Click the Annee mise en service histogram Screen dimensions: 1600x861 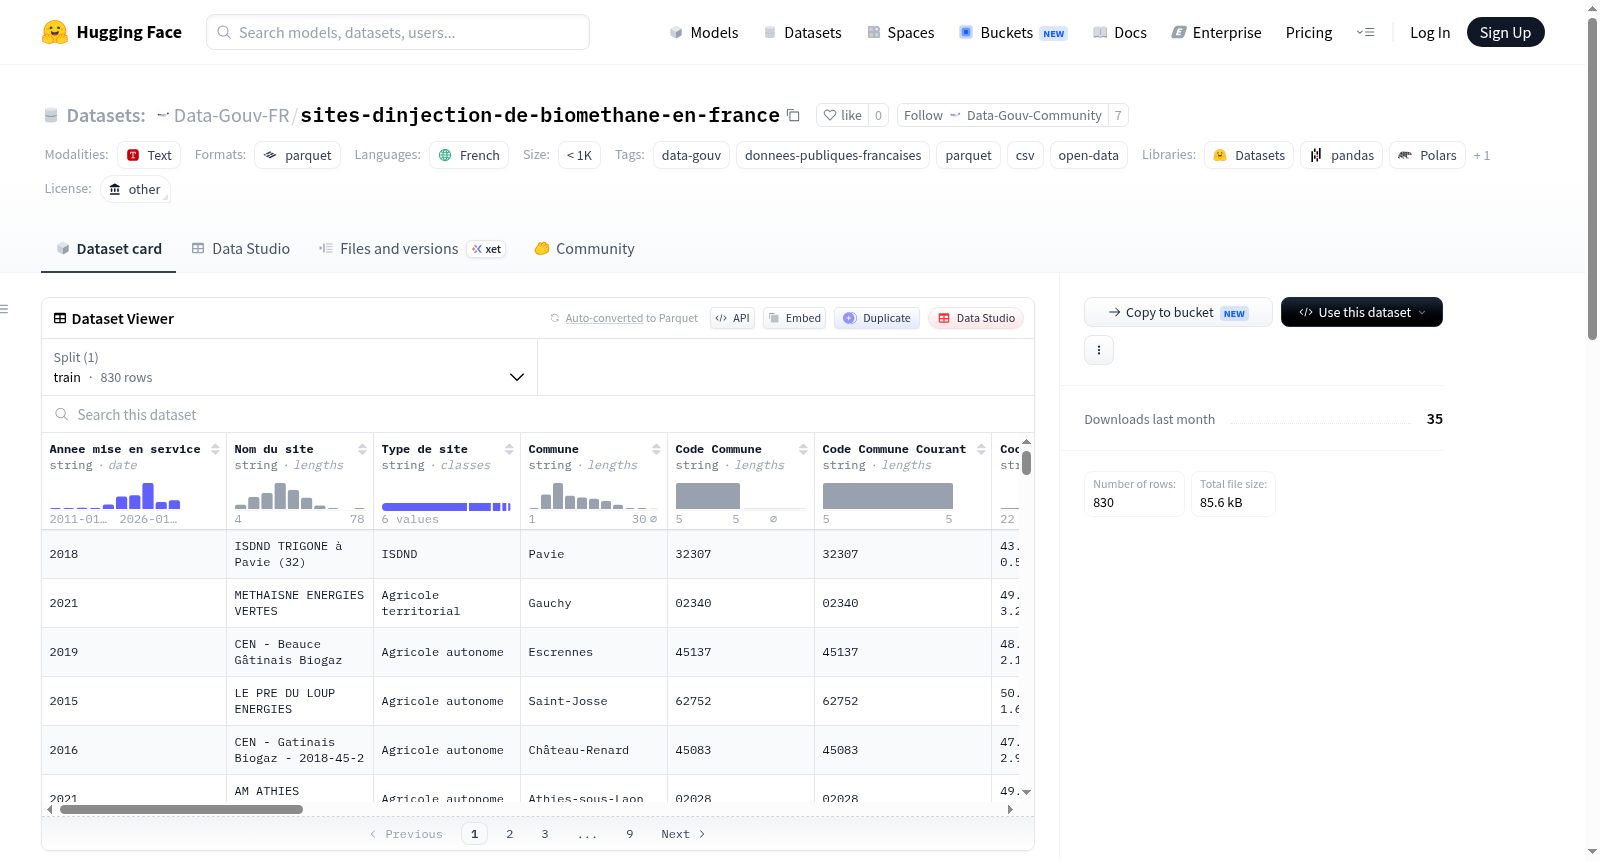115,496
